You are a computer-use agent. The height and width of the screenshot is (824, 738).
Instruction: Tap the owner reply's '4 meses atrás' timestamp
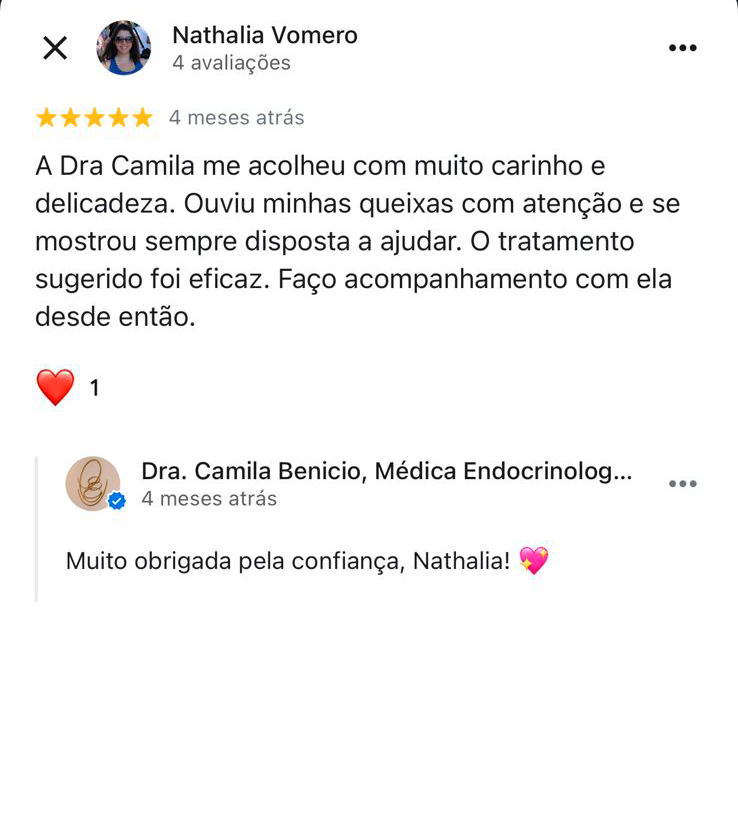coord(209,499)
